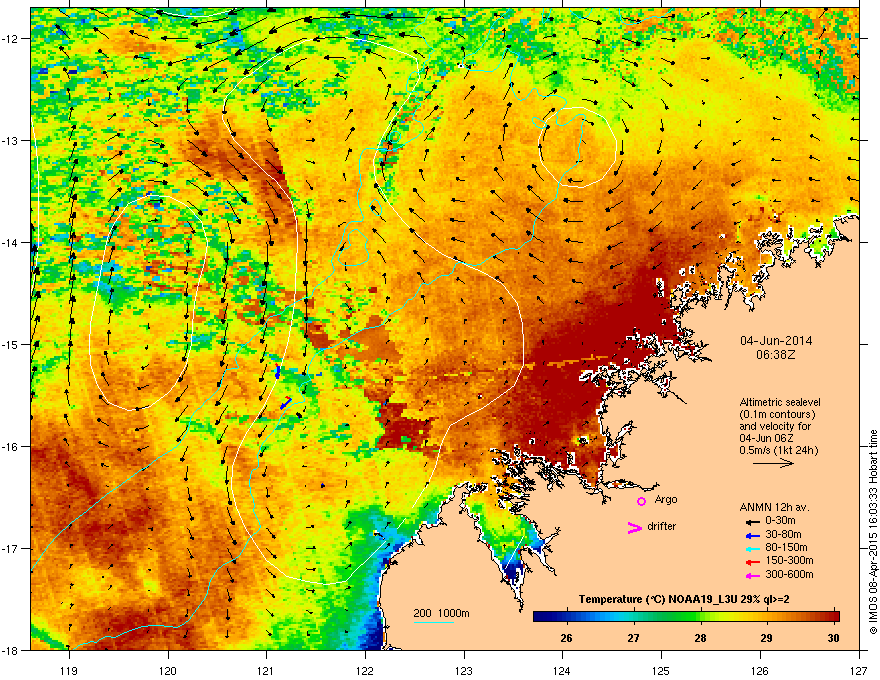This screenshot has height=680, width=880.
Task: Click the time text 06:38Z
Action: click(x=776, y=355)
